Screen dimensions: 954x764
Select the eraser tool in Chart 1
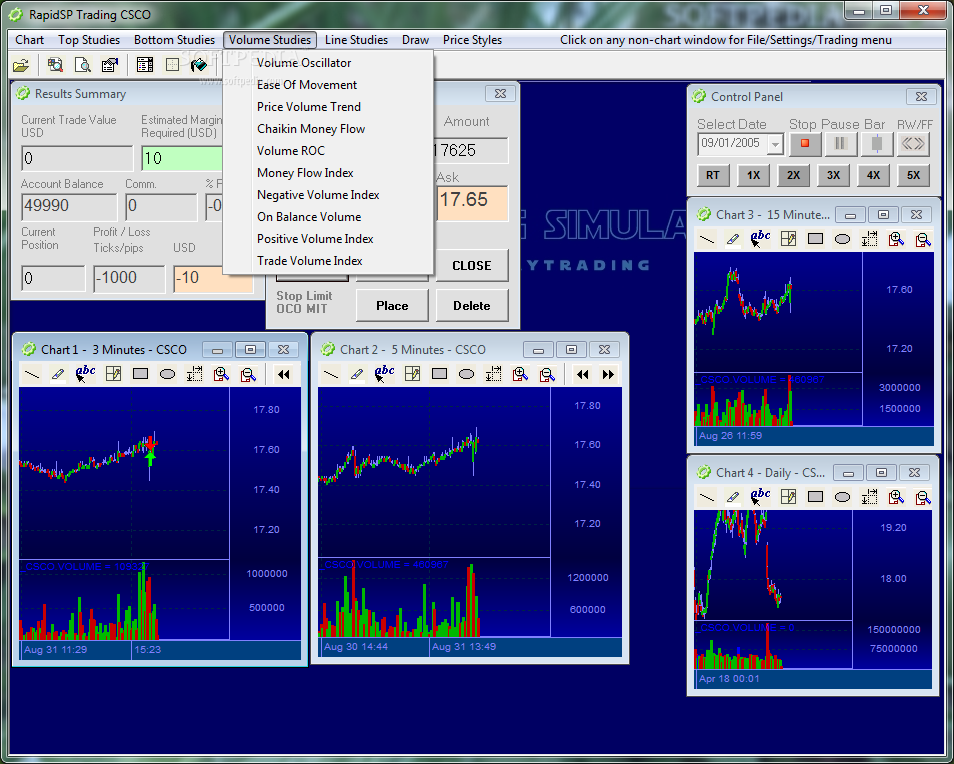(58, 374)
